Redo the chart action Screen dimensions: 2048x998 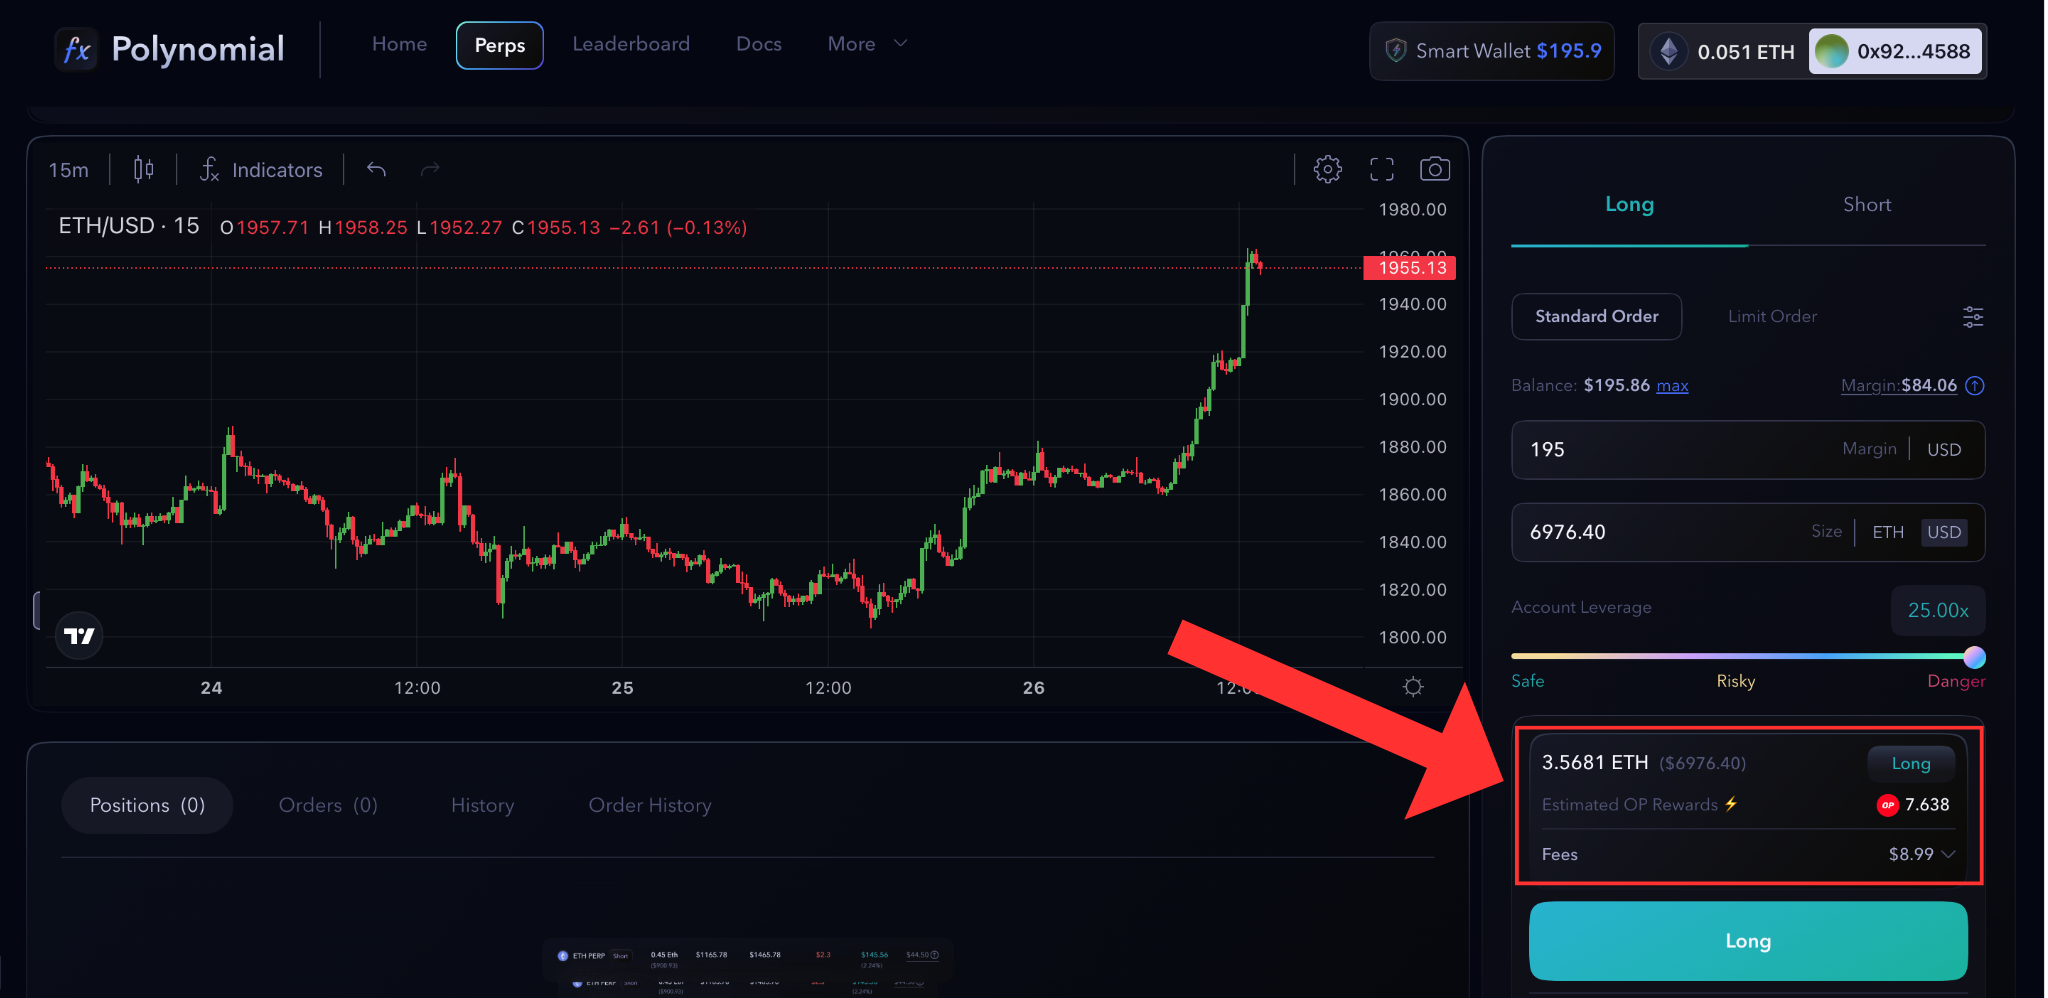point(430,170)
